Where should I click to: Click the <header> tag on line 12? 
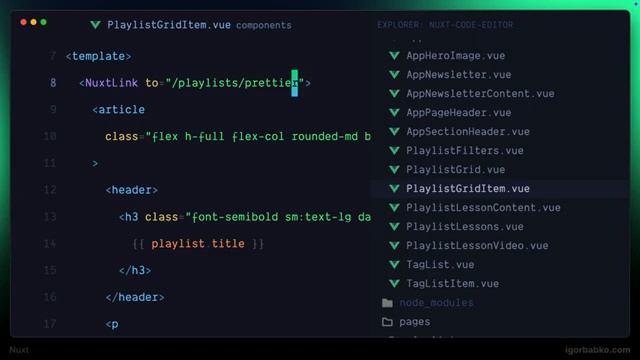pos(131,190)
